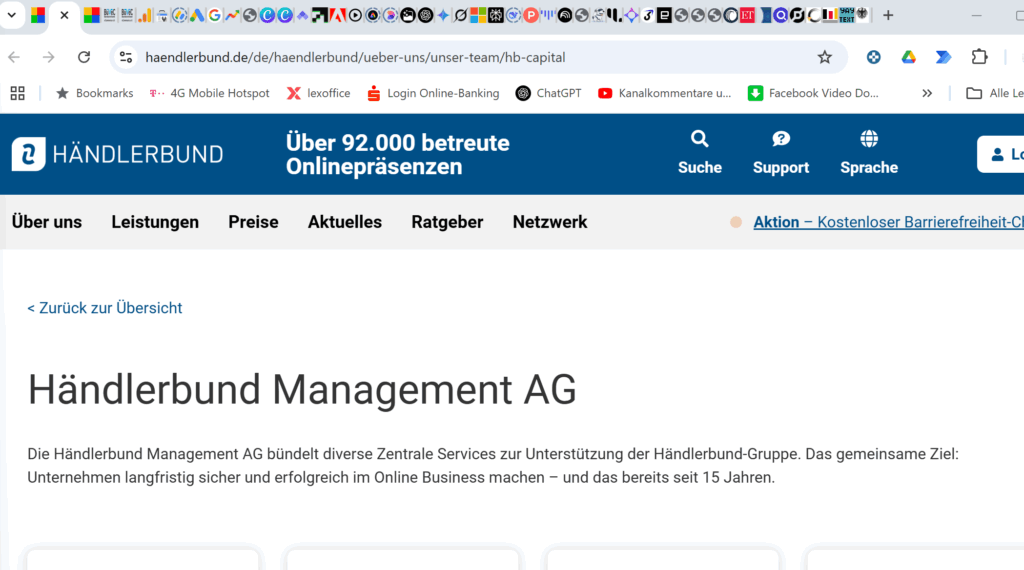
Task: Open the 'Alle Le' bookmarks folder
Action: pos(995,93)
